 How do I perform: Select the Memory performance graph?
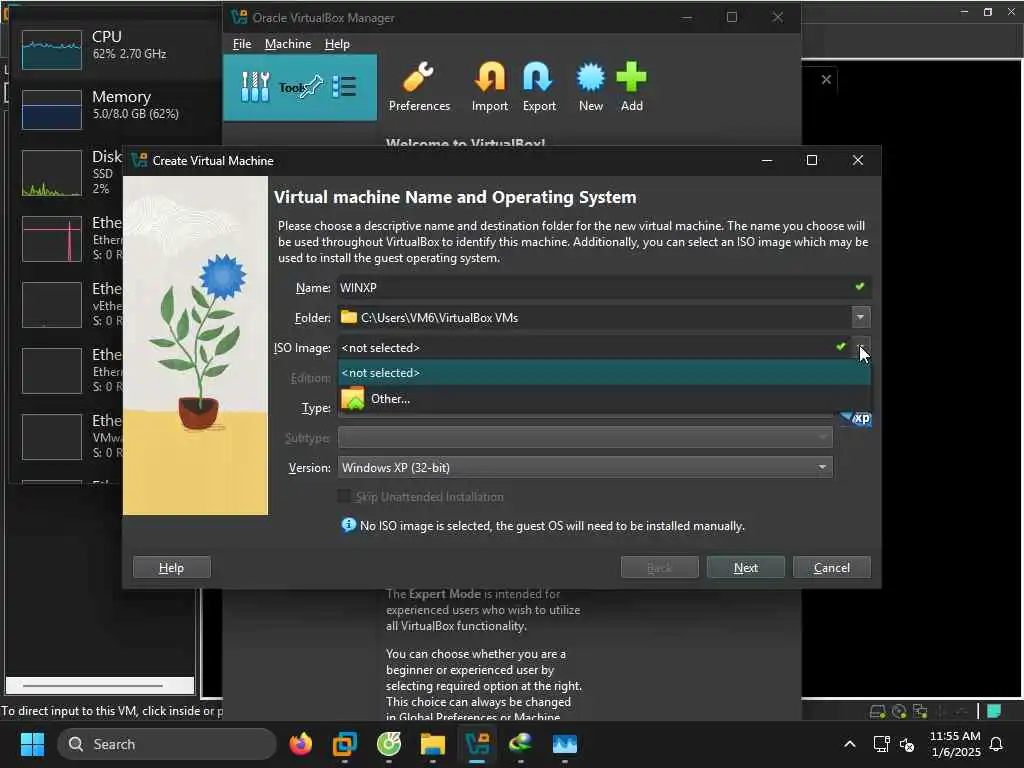pyautogui.click(x=52, y=109)
